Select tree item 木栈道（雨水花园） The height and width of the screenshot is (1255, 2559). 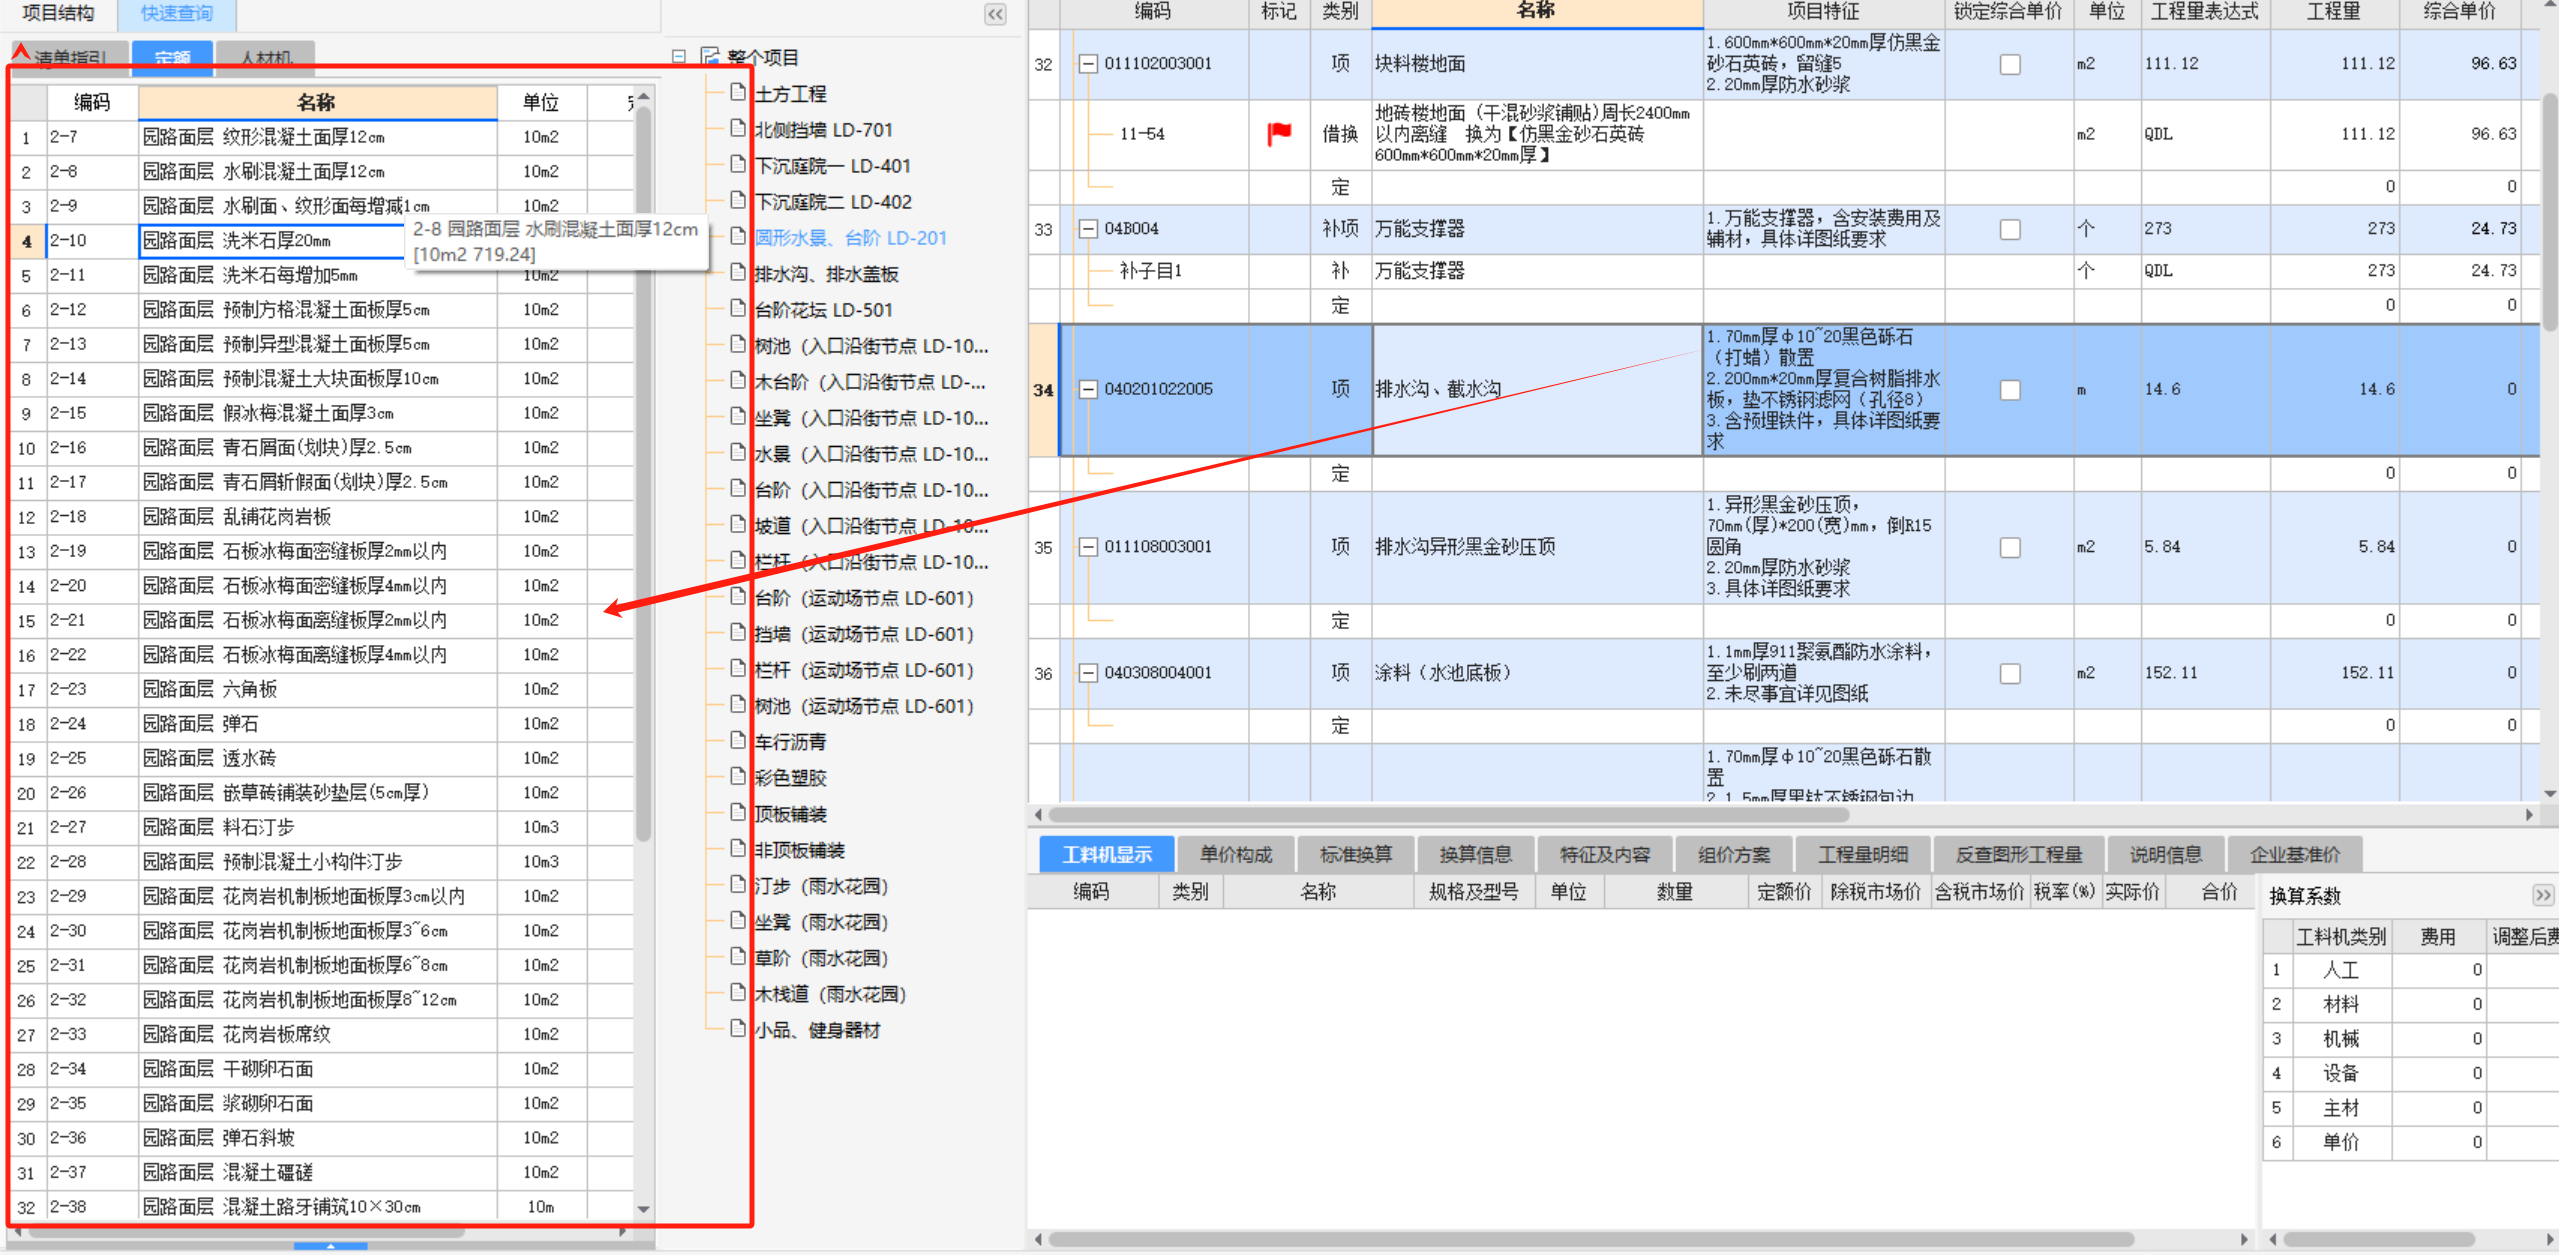pos(830,993)
